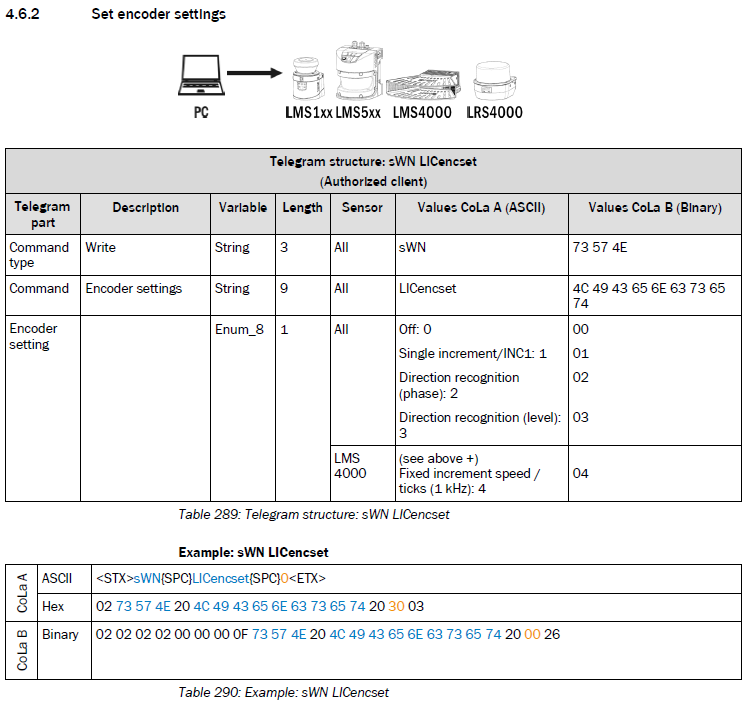Click the "Length" column header

click(x=302, y=208)
